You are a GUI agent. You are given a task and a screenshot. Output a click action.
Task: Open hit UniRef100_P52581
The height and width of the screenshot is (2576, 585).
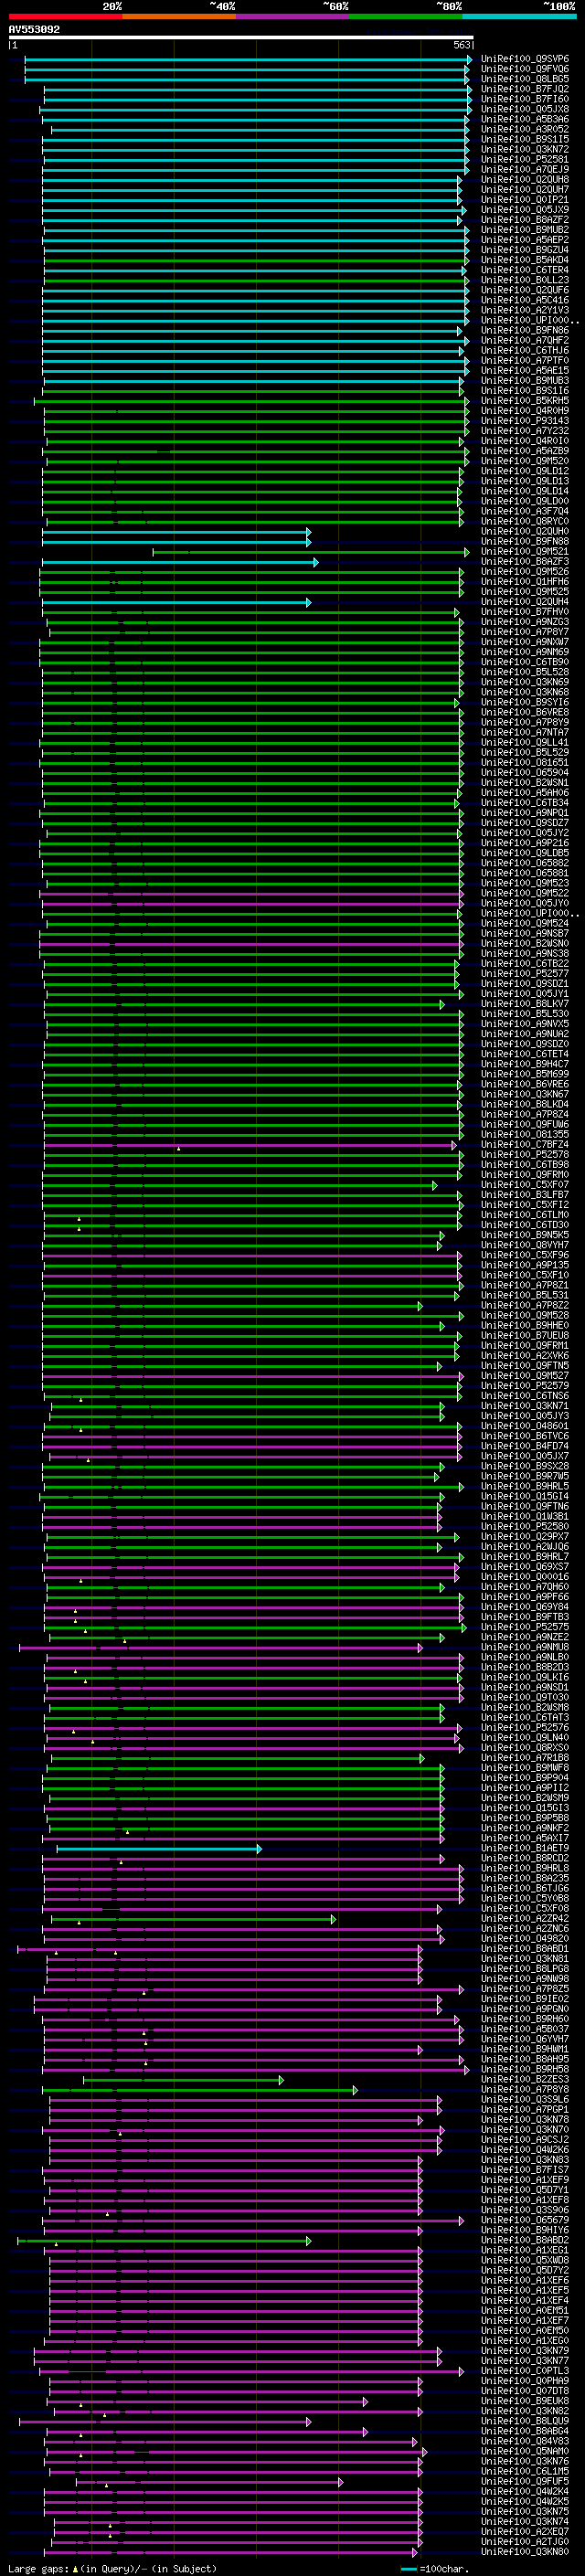525,160
